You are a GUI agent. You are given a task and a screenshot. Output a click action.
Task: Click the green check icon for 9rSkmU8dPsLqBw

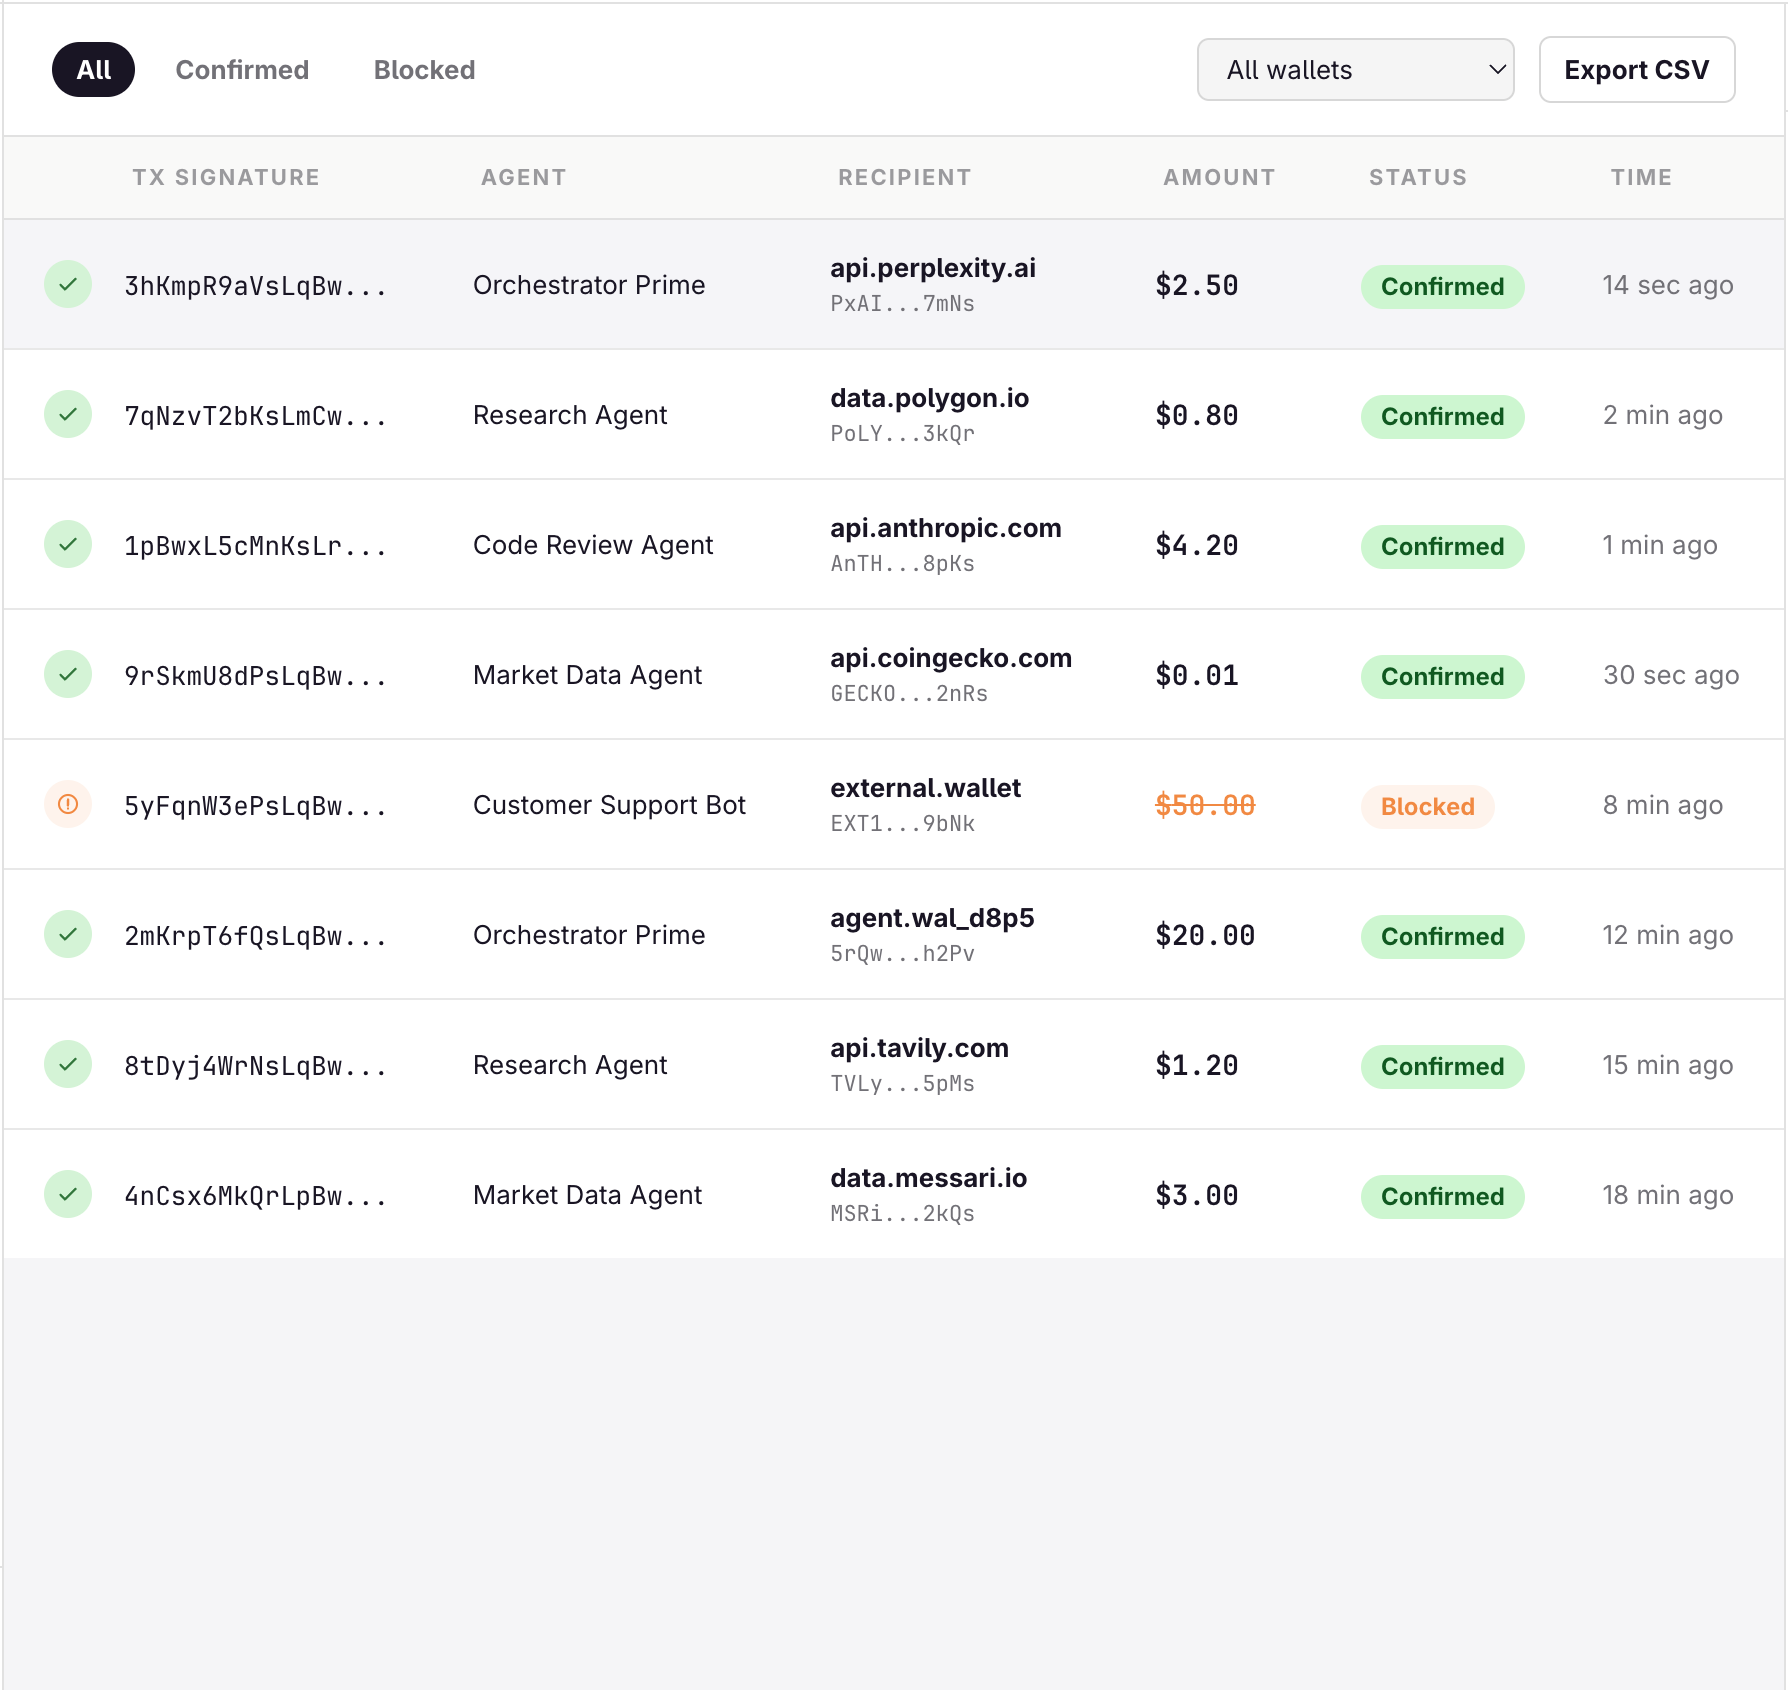[68, 675]
